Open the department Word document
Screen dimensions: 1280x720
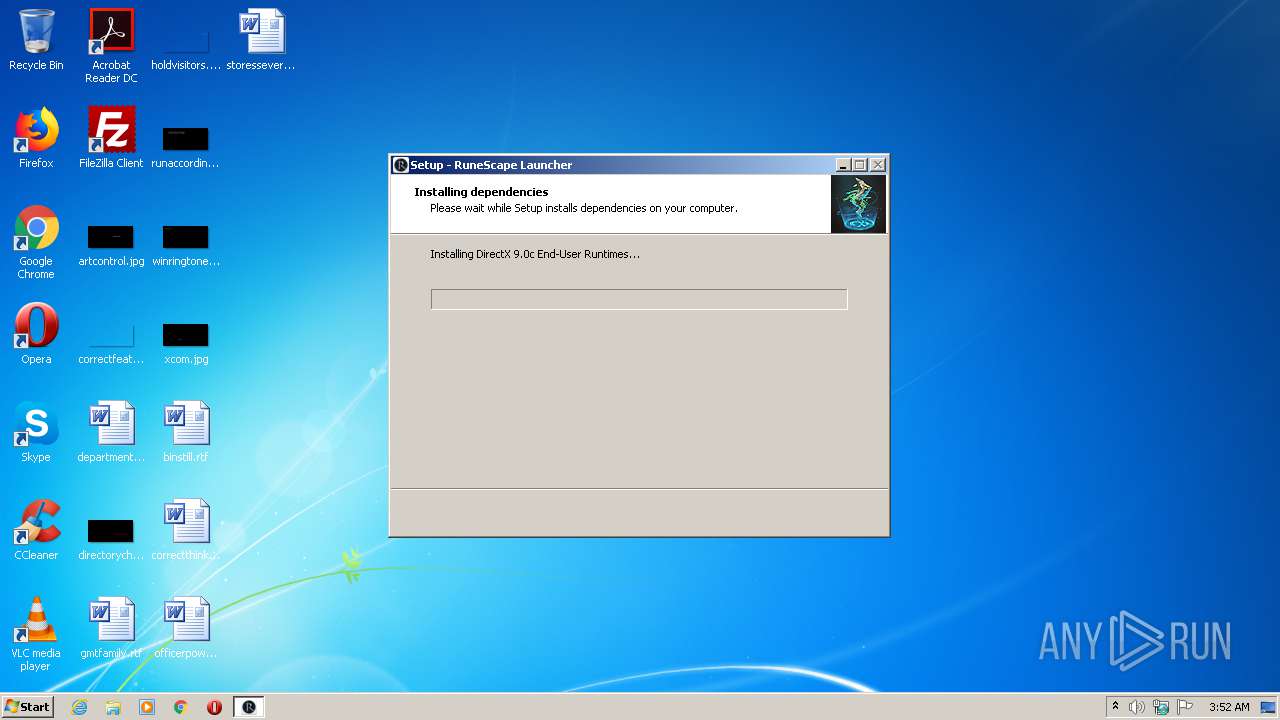coord(111,432)
